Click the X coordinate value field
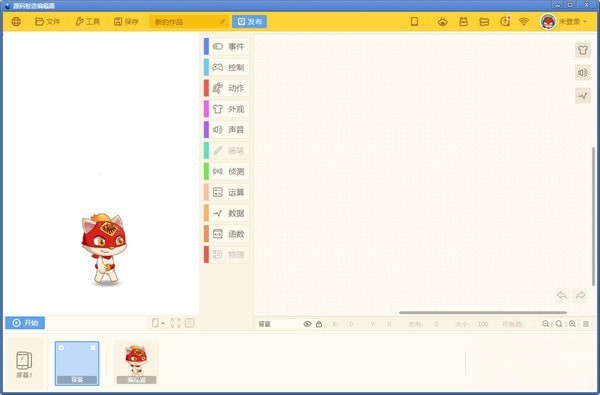600x395 pixels. click(351, 324)
